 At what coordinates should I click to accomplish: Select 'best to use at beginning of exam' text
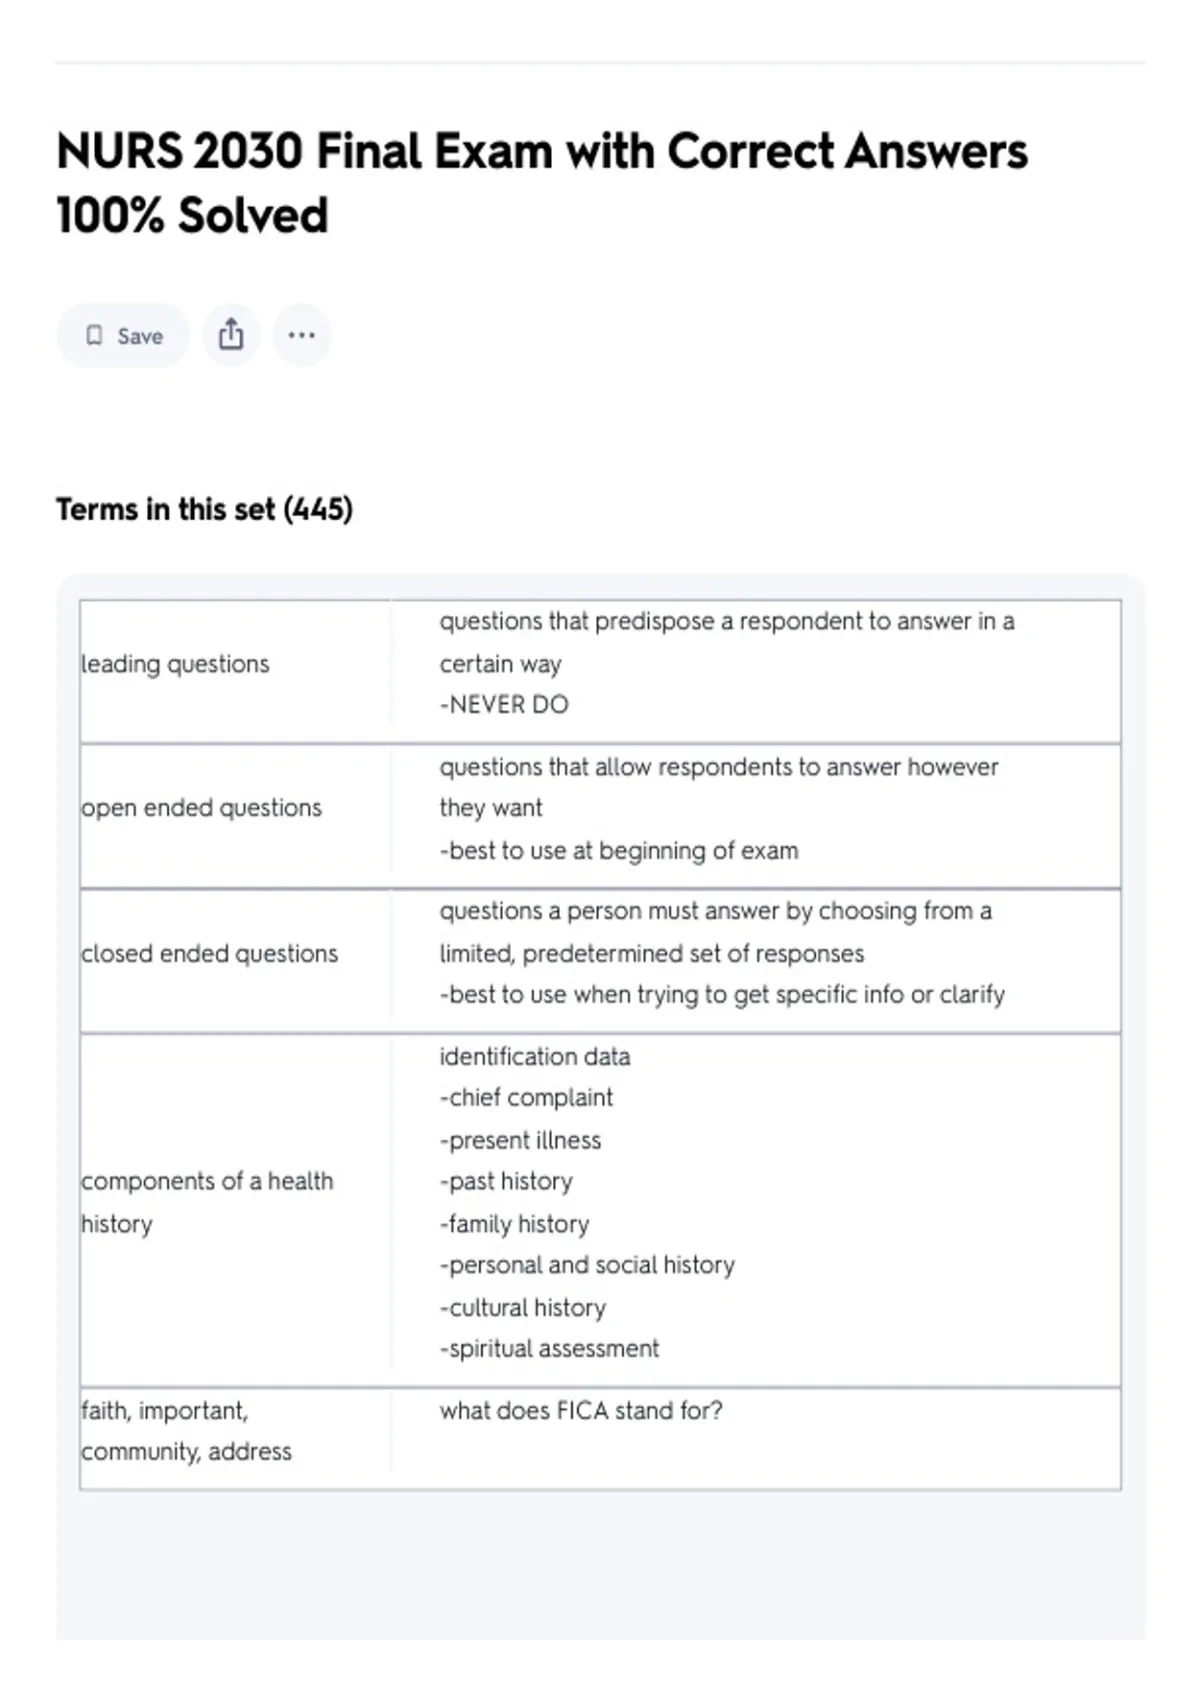pyautogui.click(x=619, y=851)
